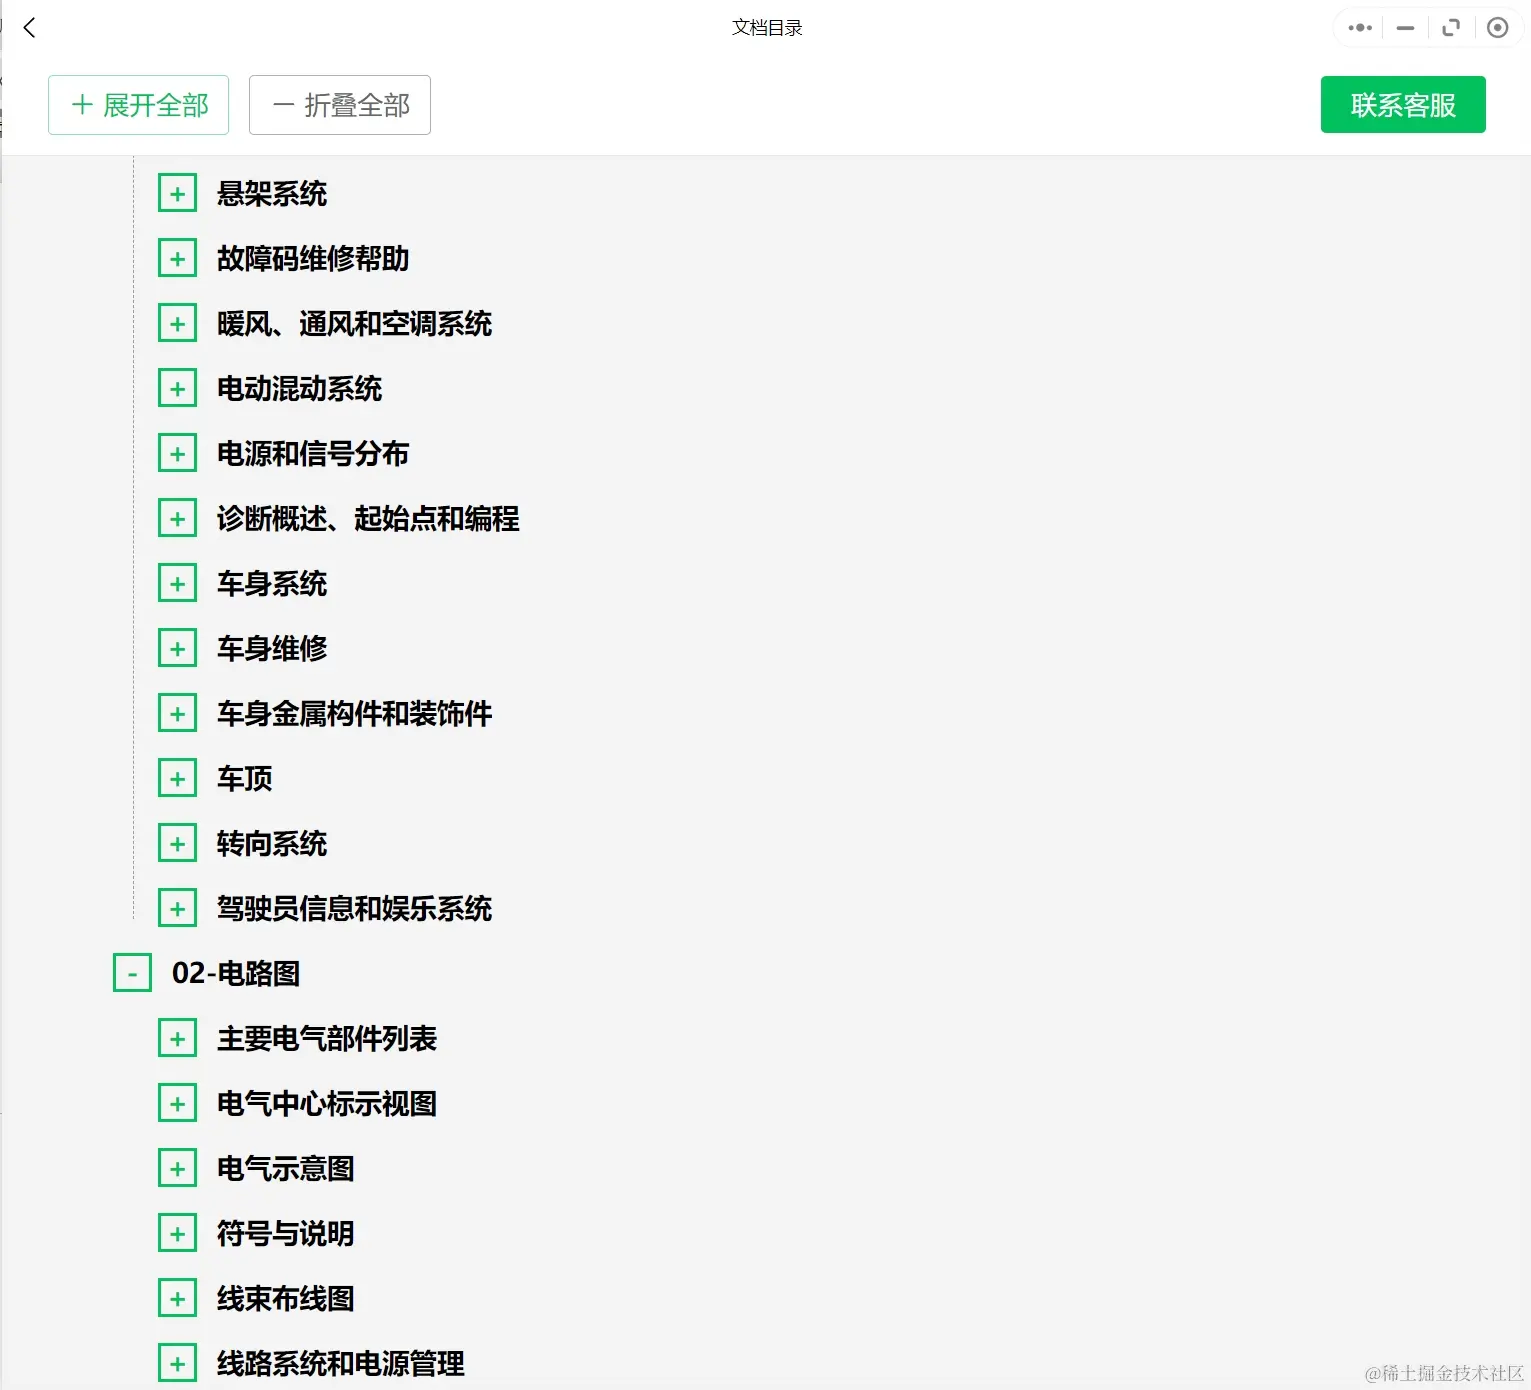Select the 车身维修 tree entry
1531x1390 pixels.
click(x=274, y=647)
